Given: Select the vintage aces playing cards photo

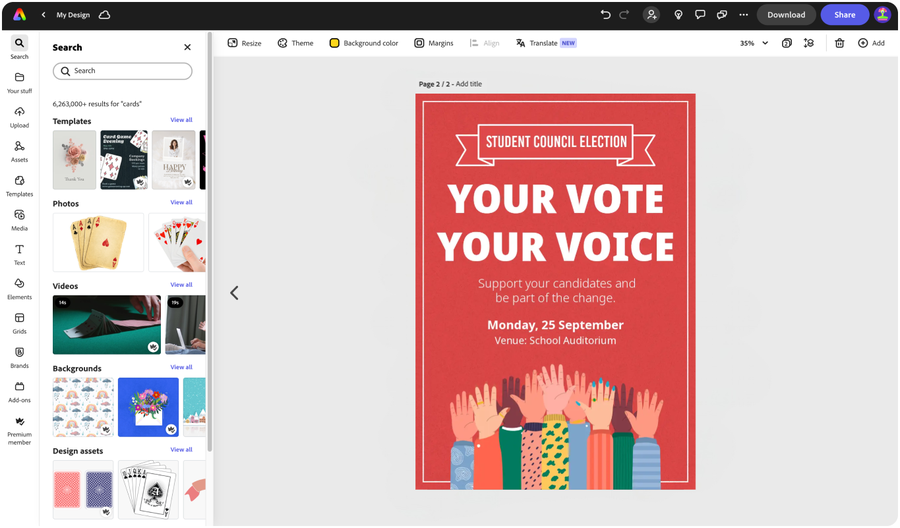Looking at the screenshot, I should click(98, 242).
